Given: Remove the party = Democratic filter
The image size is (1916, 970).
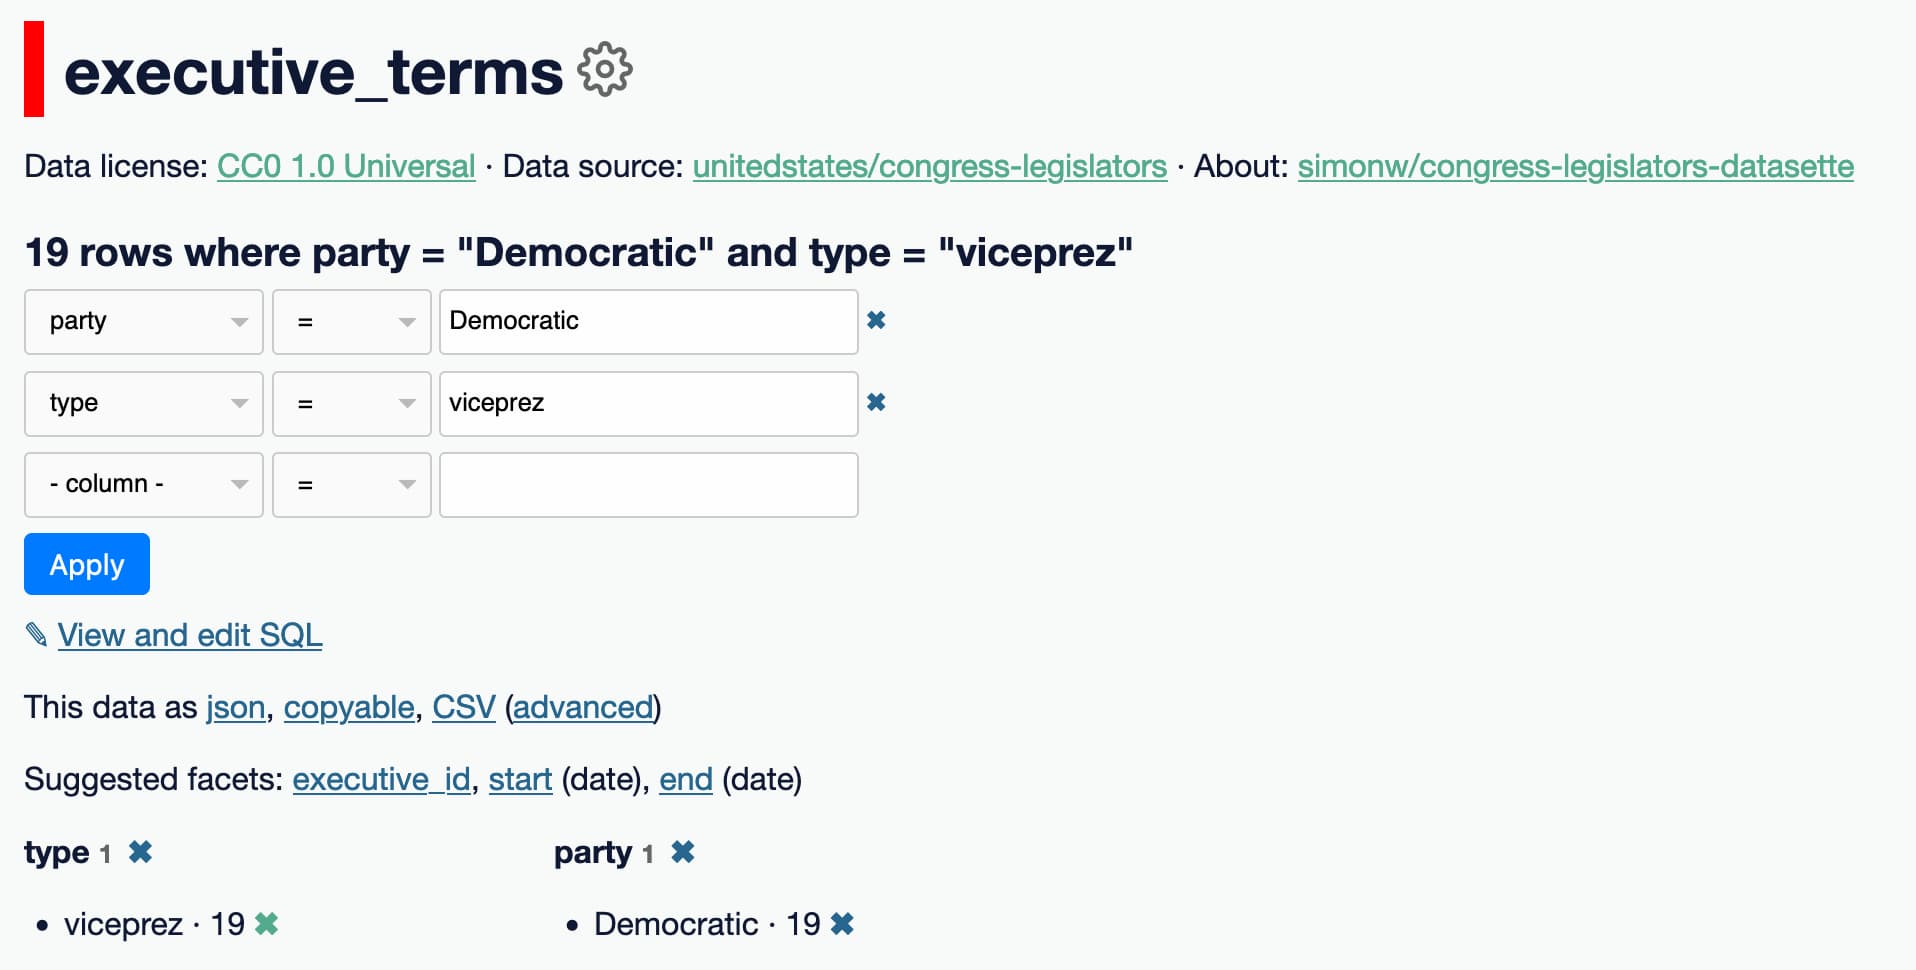Looking at the screenshot, I should [877, 321].
